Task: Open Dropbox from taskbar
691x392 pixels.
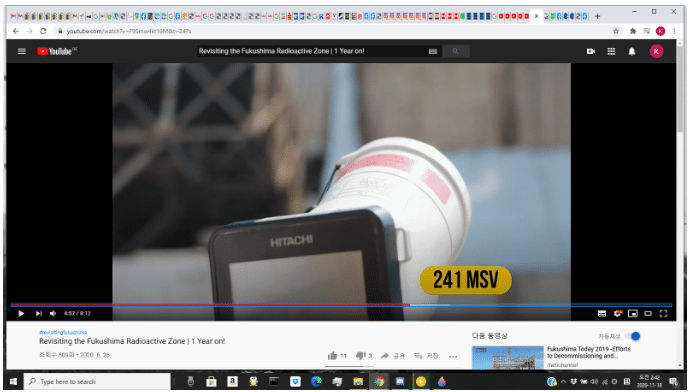Action: click(x=295, y=381)
